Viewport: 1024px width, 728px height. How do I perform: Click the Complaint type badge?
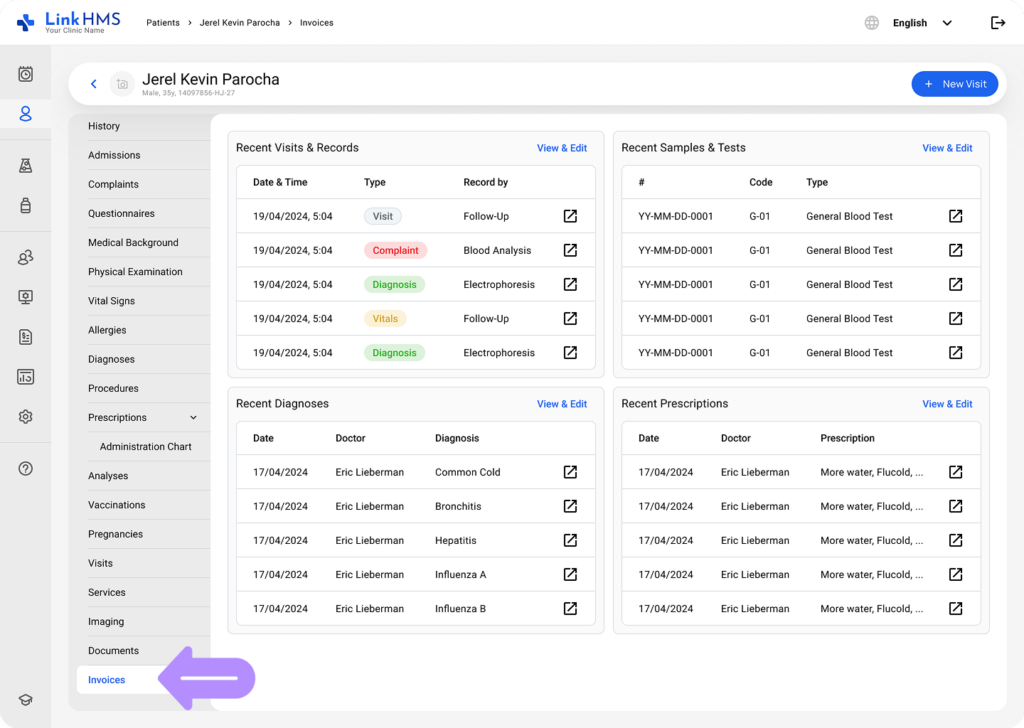[x=395, y=250]
